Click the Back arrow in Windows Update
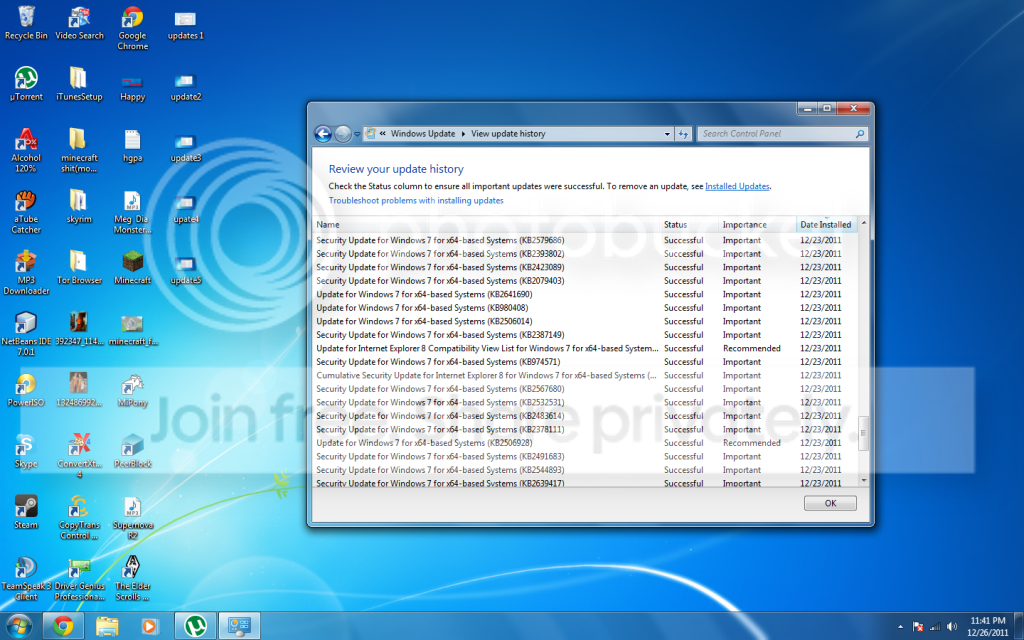 (323, 134)
